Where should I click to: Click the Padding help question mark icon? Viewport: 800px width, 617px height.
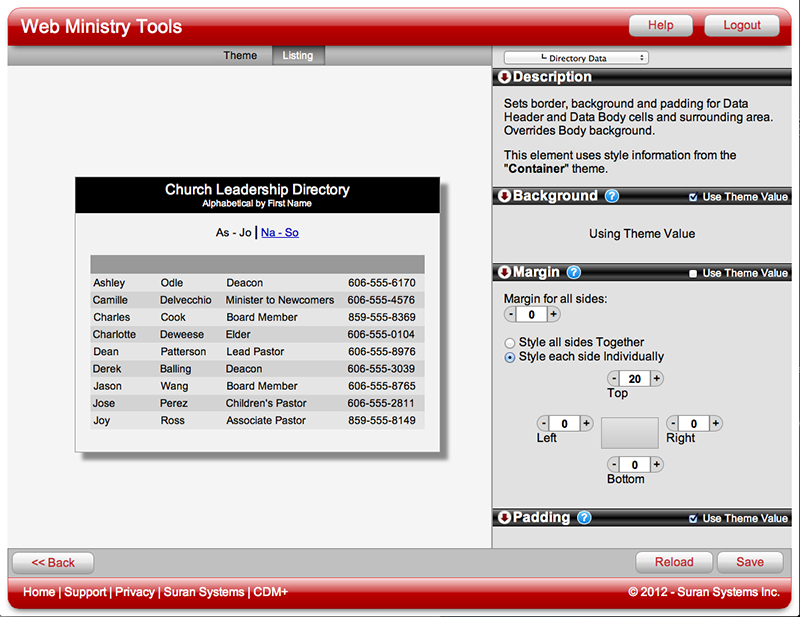pyautogui.click(x=584, y=518)
